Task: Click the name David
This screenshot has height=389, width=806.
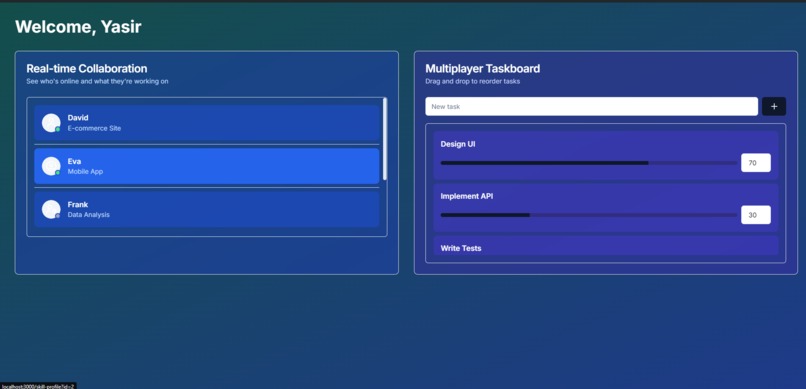Action: (78, 118)
